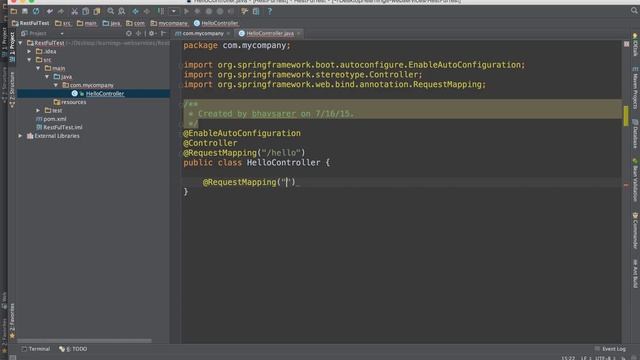
Task: Collapse the main folder arrow
Action: (x=38, y=68)
